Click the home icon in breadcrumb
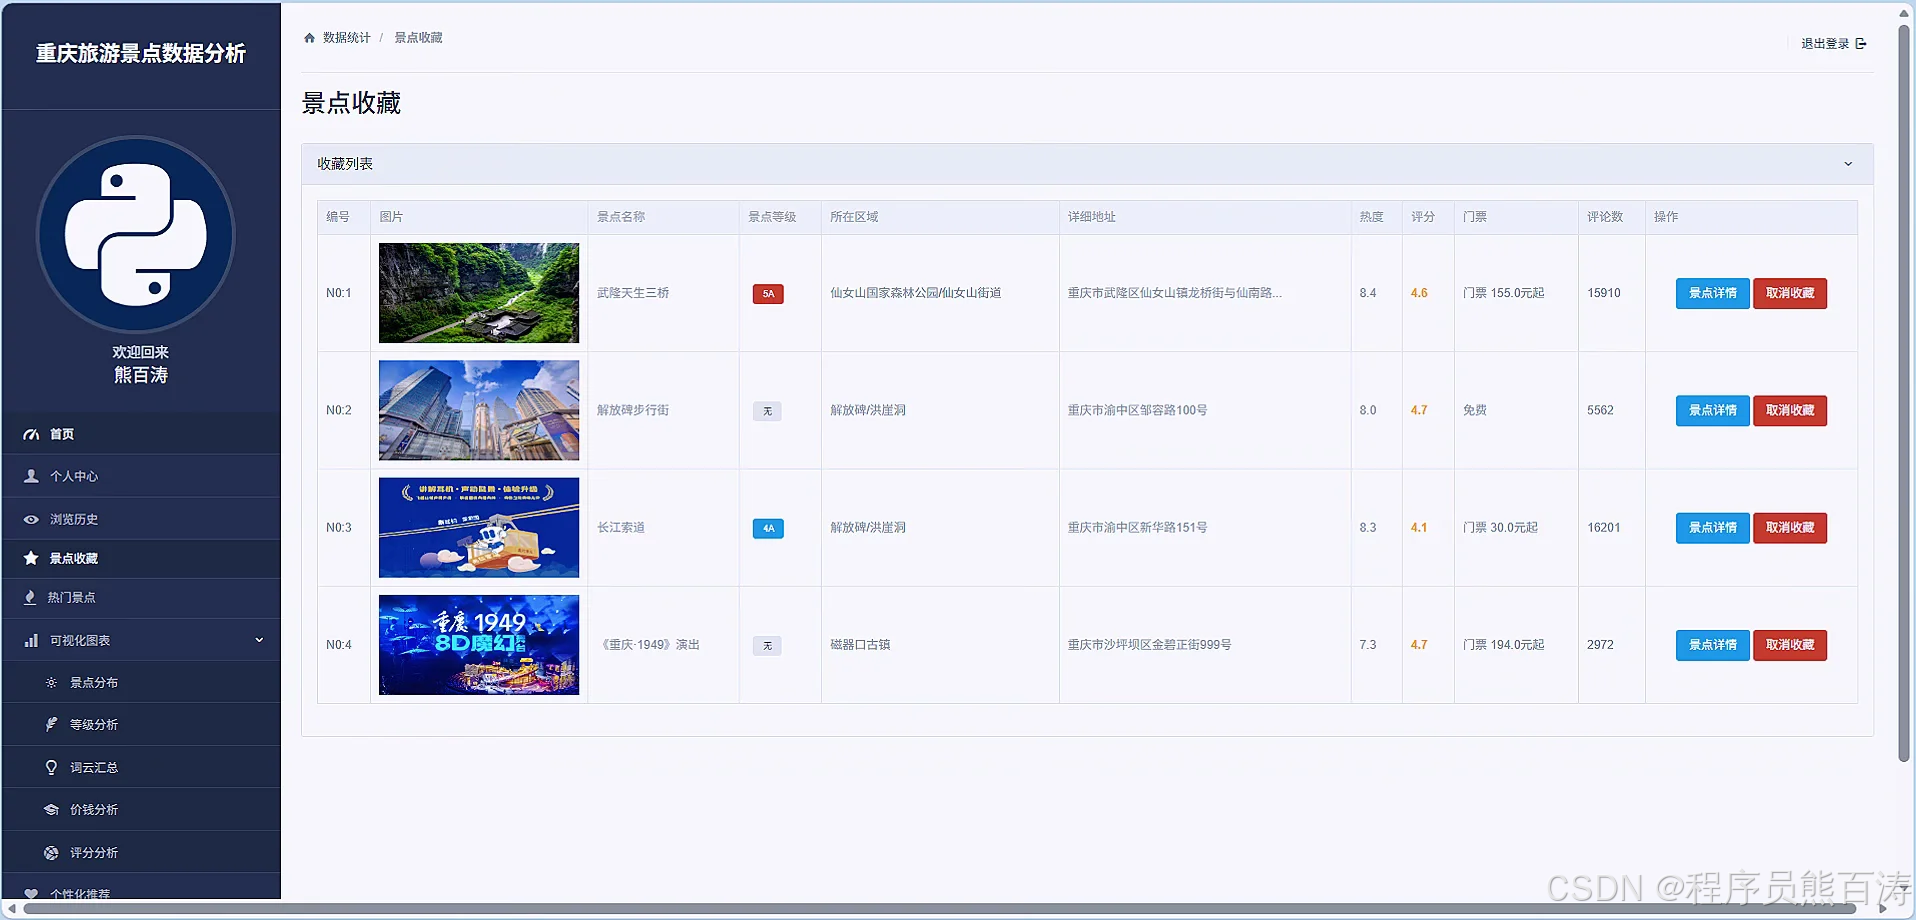The image size is (1916, 920). tap(309, 38)
